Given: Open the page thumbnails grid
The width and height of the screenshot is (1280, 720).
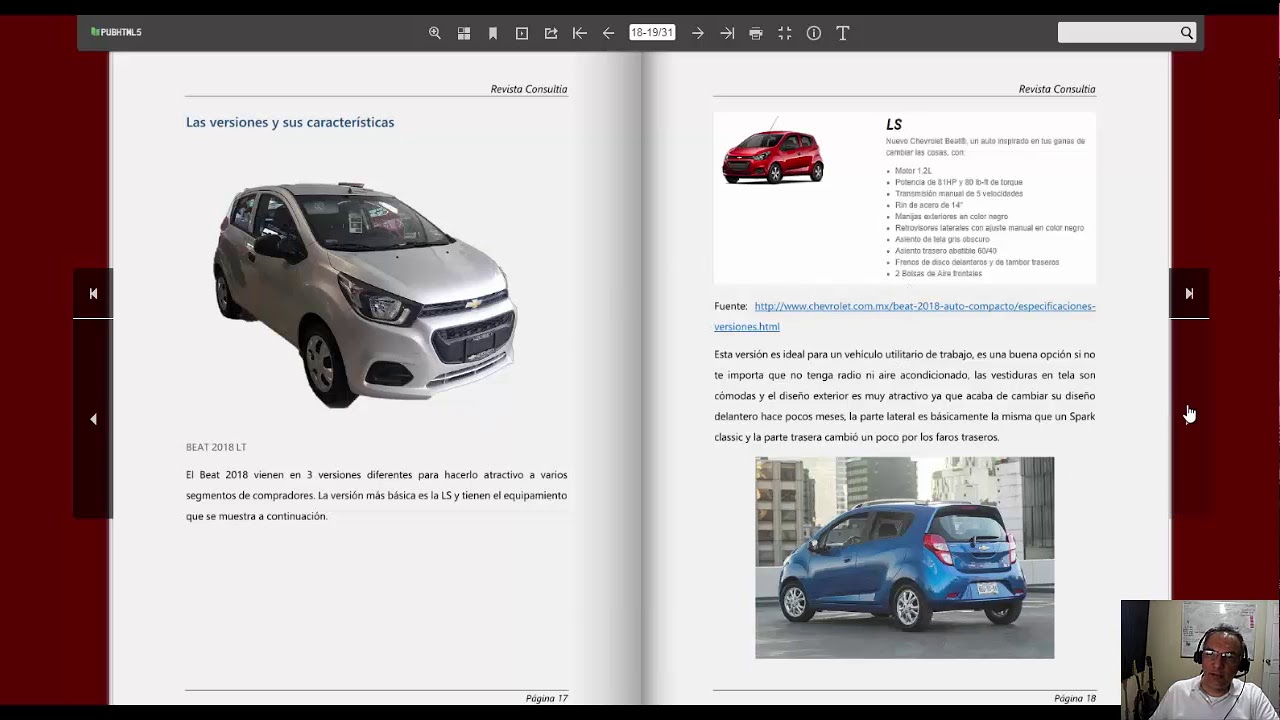Looking at the screenshot, I should pos(464,33).
